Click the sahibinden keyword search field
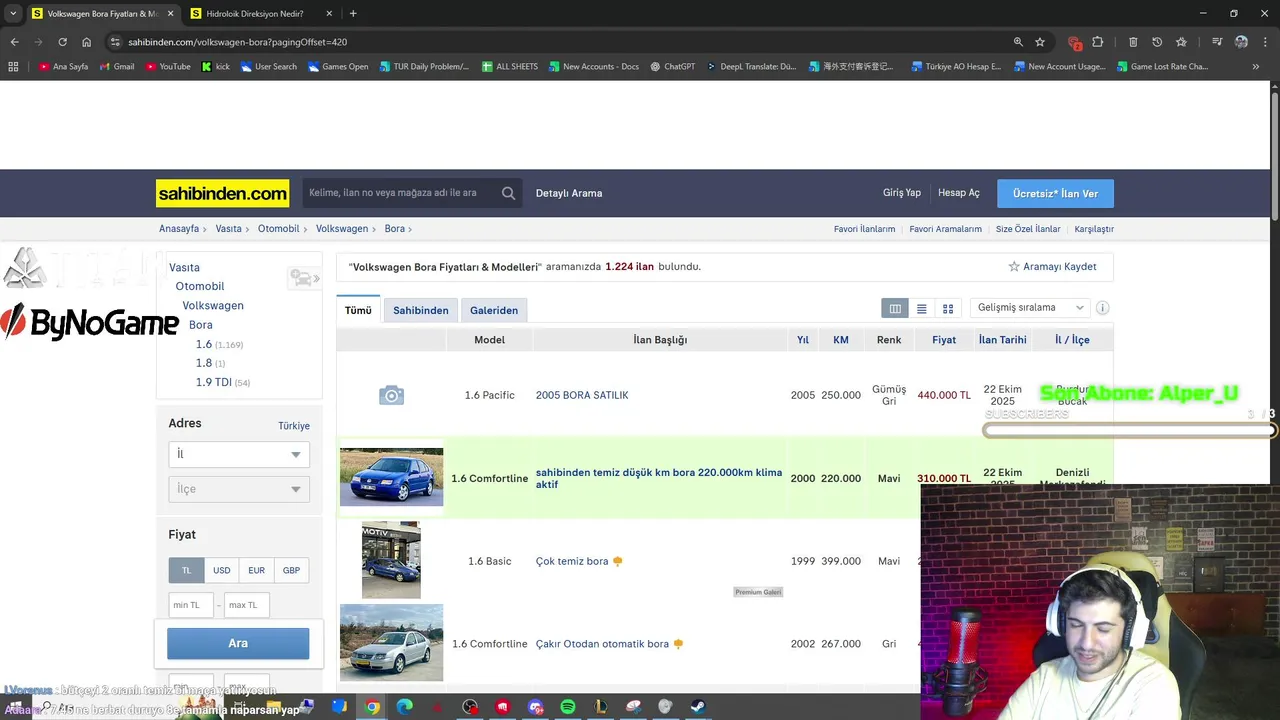 (x=400, y=193)
